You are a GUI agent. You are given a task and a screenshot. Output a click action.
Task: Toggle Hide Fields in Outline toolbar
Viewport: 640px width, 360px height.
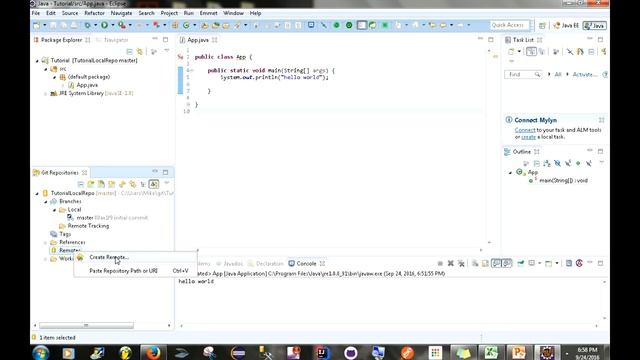pos(558,164)
